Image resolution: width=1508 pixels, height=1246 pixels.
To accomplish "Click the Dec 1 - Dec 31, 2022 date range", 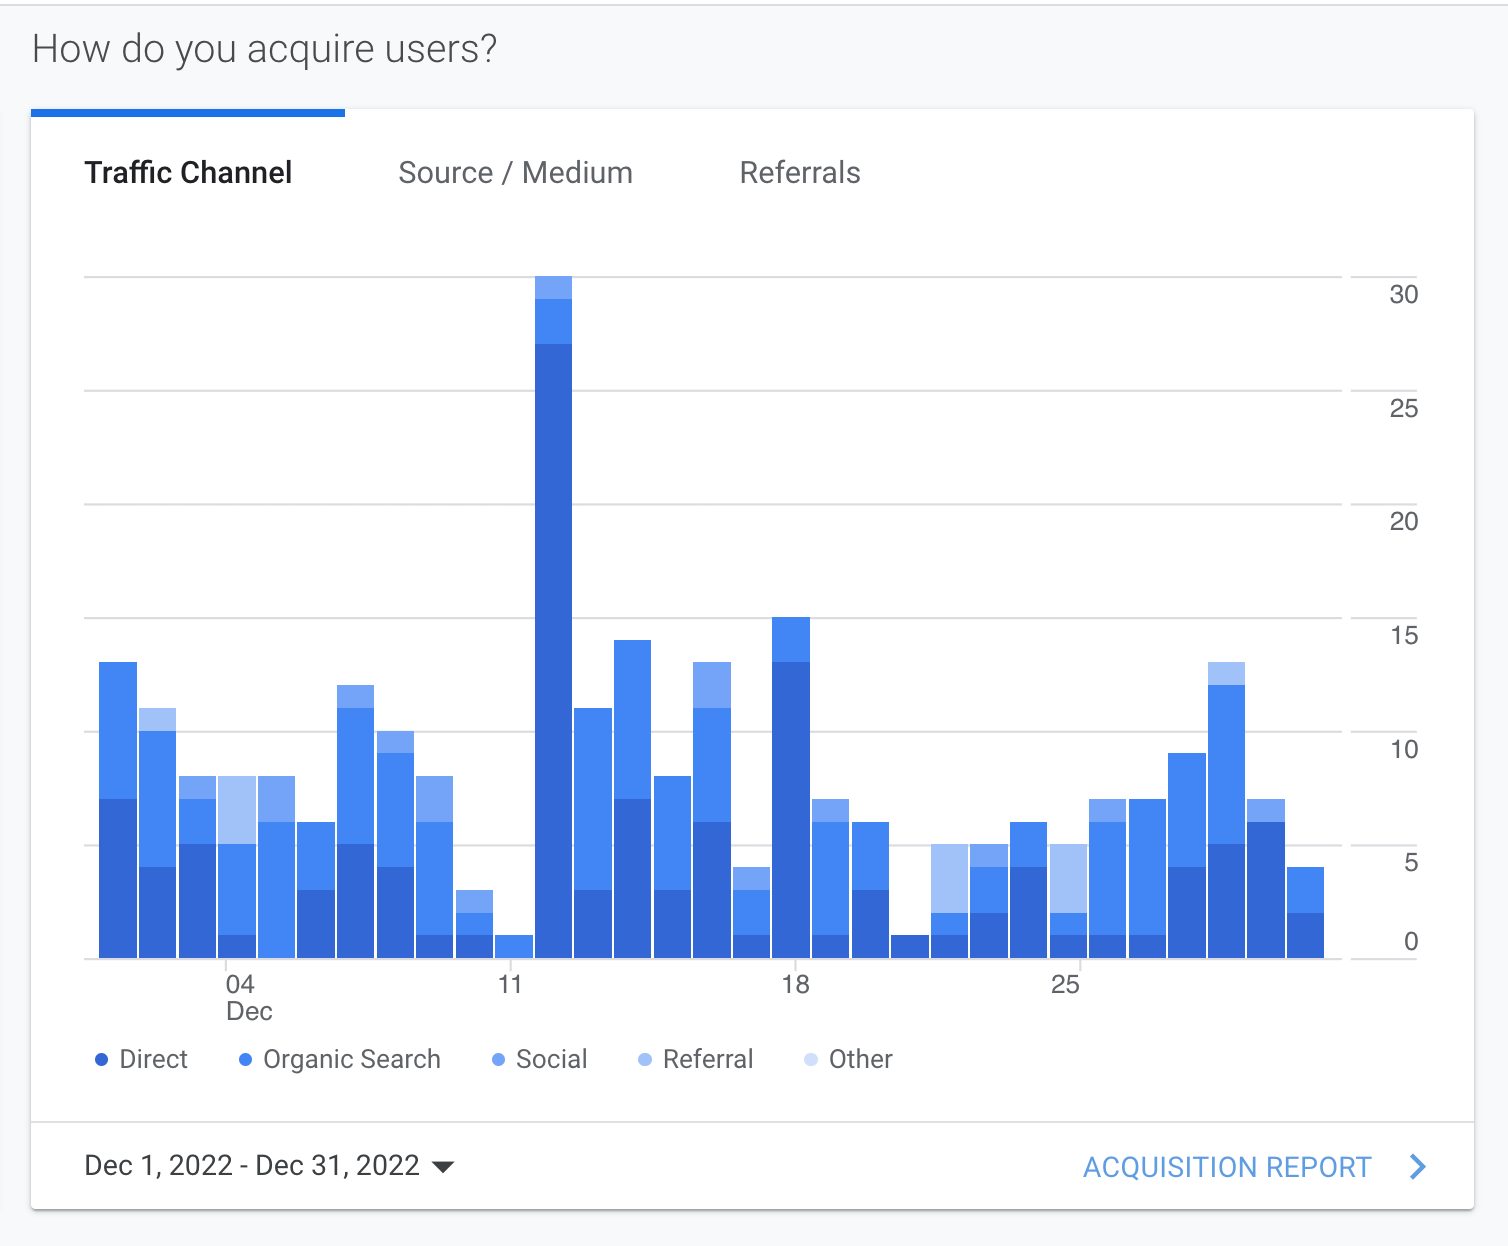I will tap(252, 1166).
